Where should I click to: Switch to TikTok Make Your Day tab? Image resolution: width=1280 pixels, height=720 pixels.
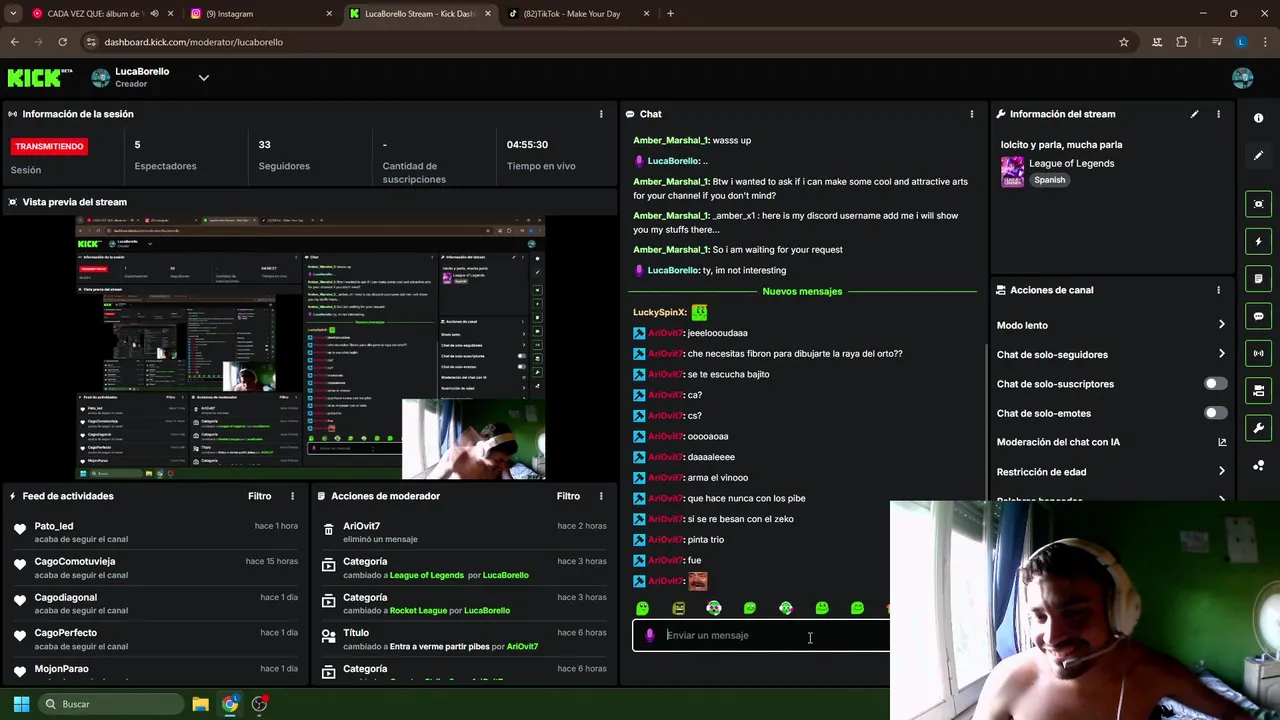click(578, 14)
